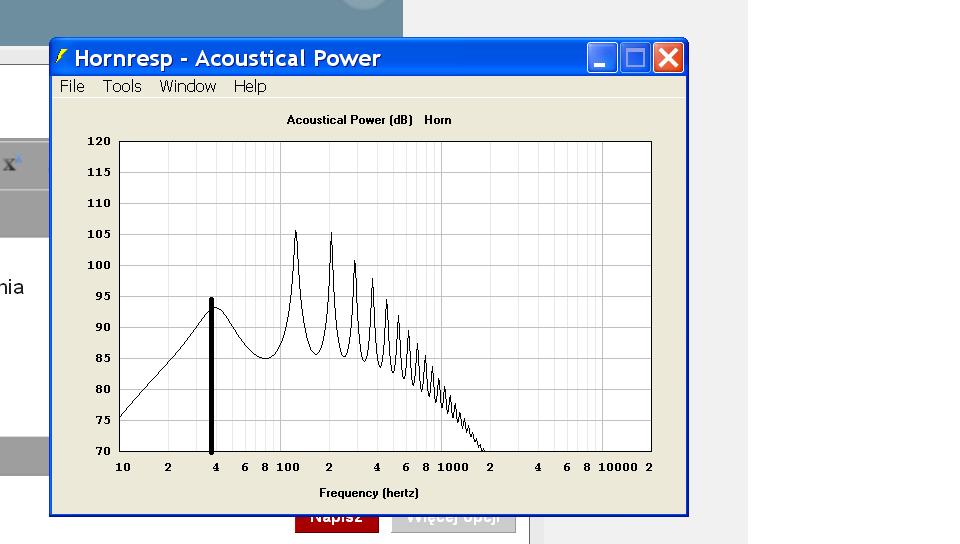Click the 1000 label on the frequency axis

453,467
